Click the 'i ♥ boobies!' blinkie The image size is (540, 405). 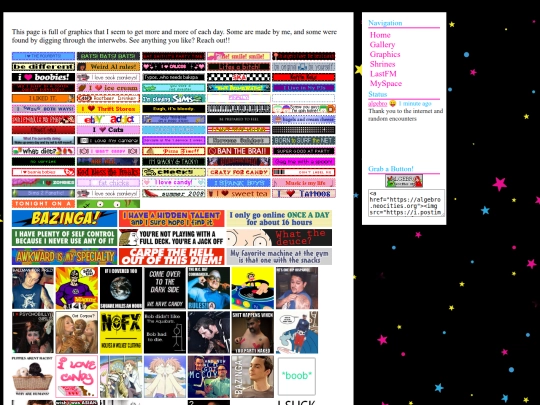tap(43, 77)
